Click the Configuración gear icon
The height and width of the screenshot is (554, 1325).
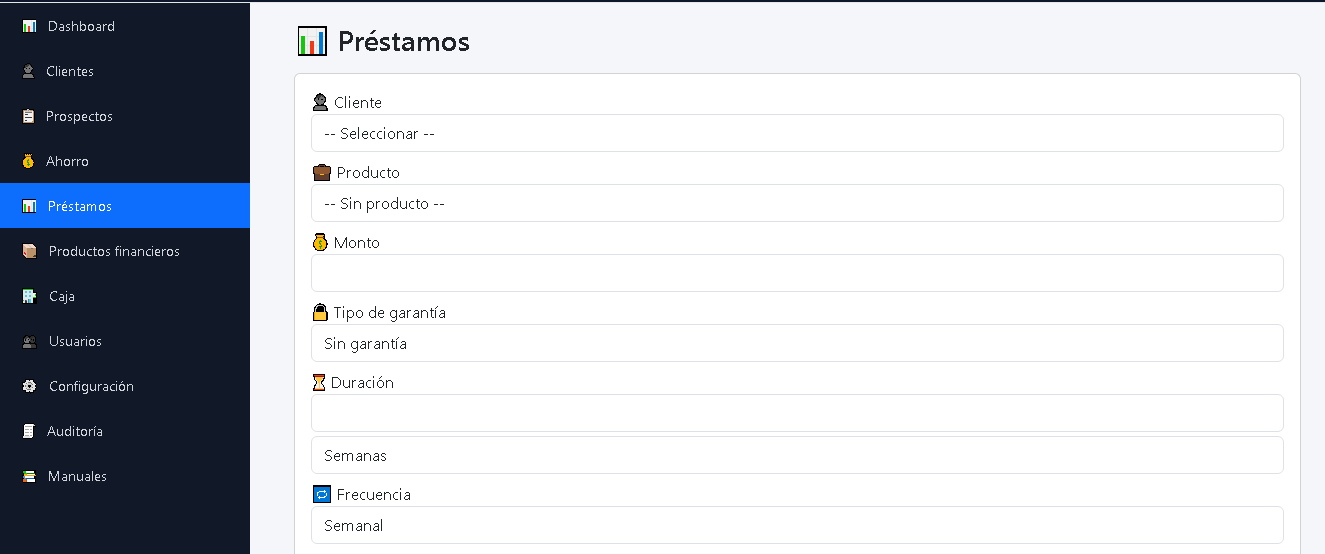29,386
